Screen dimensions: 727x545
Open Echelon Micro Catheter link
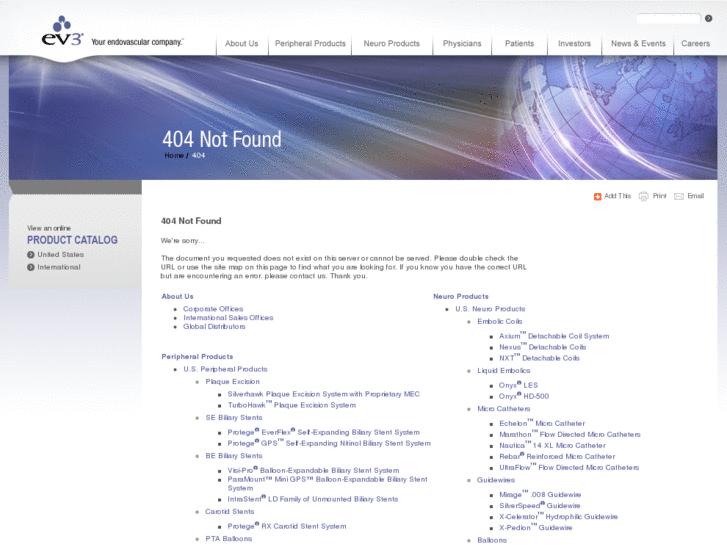pos(542,423)
